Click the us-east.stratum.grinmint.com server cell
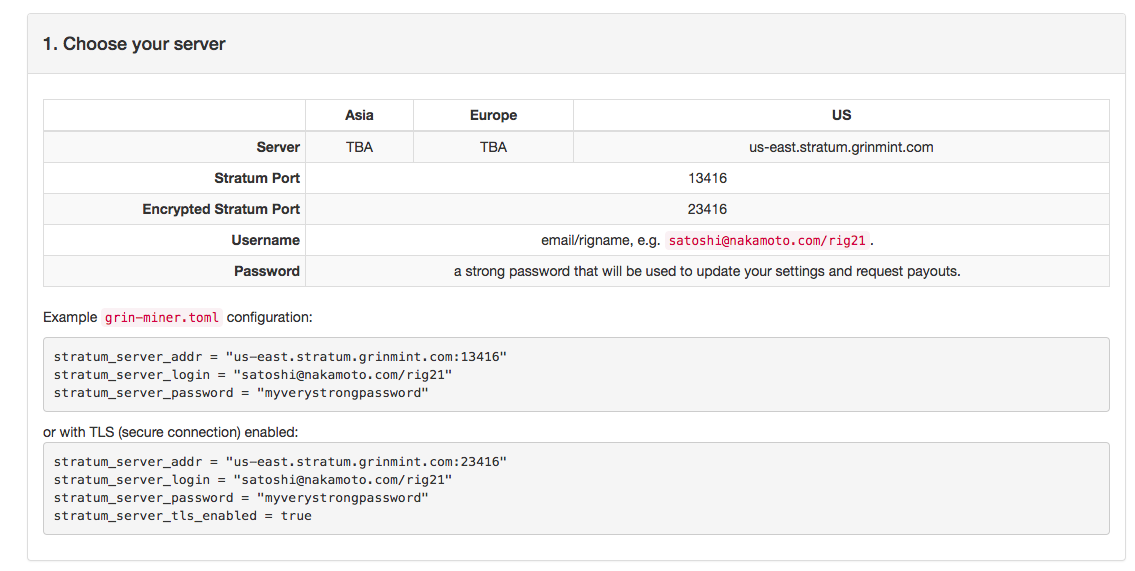This screenshot has width=1135, height=571. [841, 147]
